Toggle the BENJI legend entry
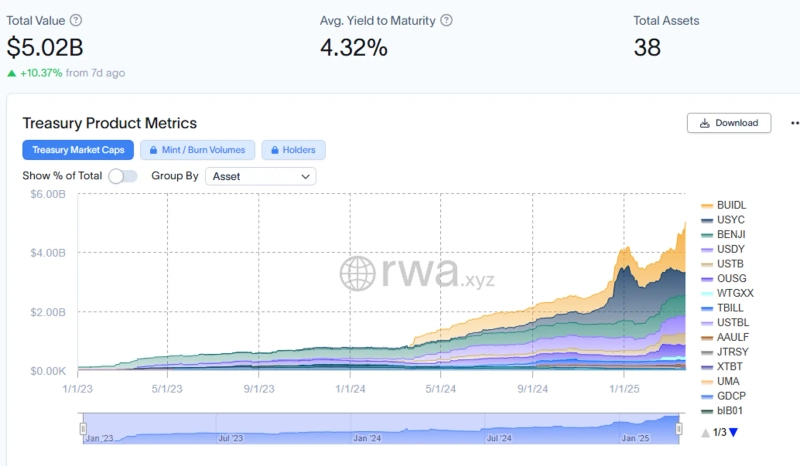Screen dimensions: 800x466 tap(730, 234)
